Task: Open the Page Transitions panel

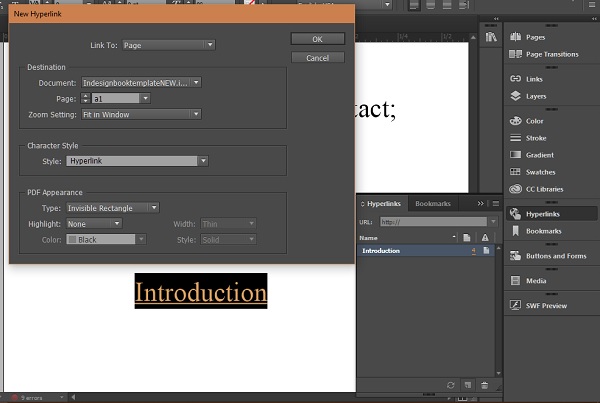Action: pyautogui.click(x=549, y=55)
